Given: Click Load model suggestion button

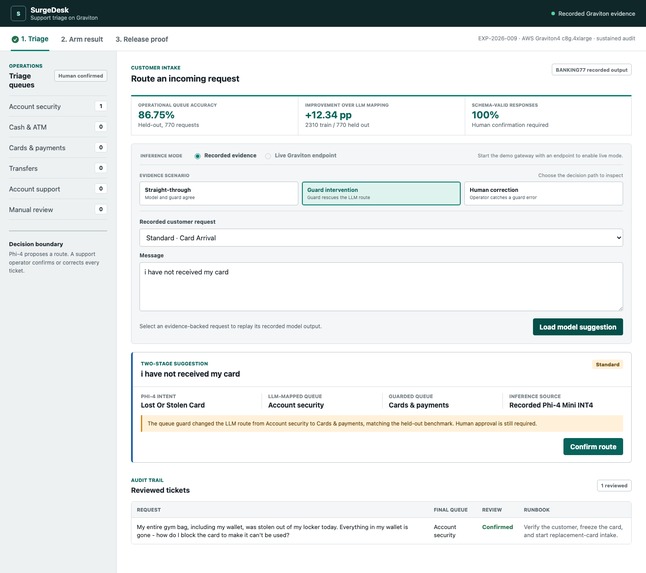Looking at the screenshot, I should (578, 327).
